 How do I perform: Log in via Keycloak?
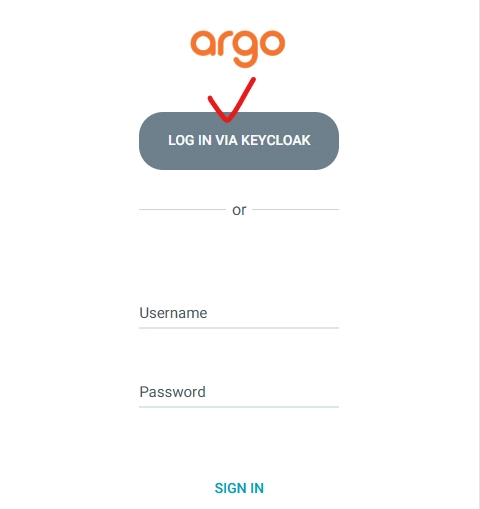tap(239, 141)
